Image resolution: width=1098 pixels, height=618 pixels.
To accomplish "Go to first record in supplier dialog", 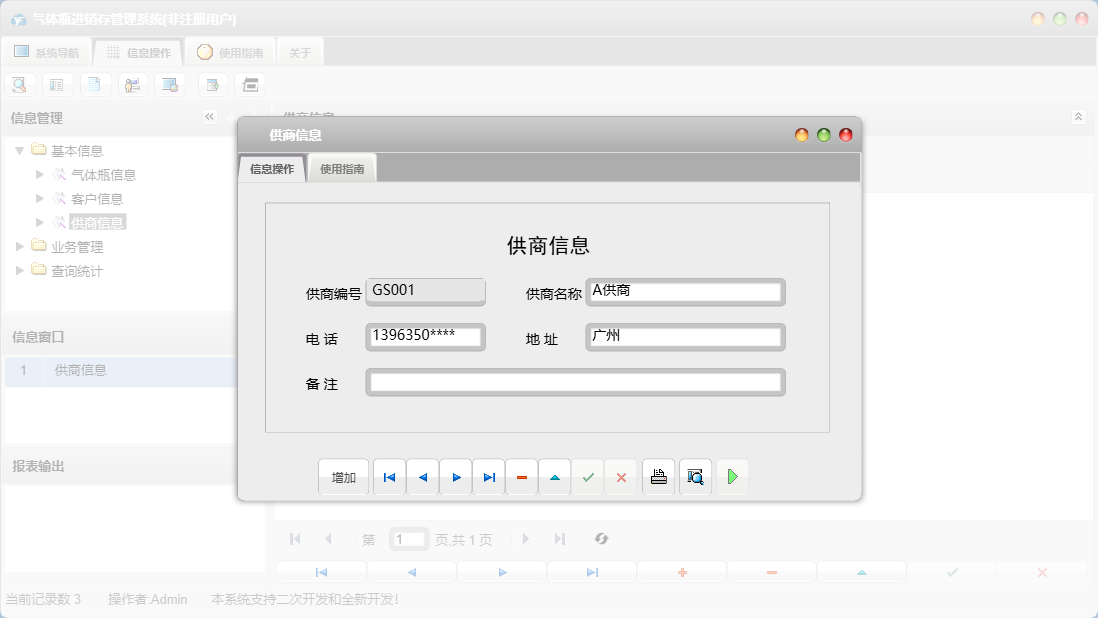I will pyautogui.click(x=389, y=478).
